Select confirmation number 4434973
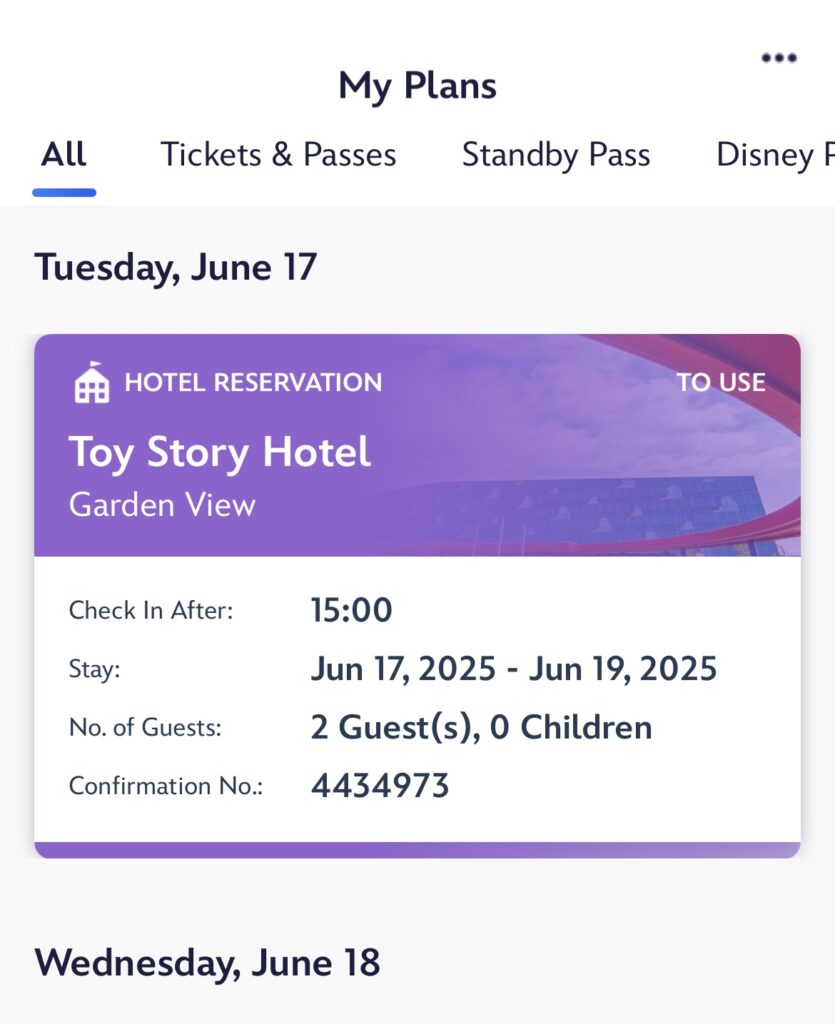835x1024 pixels. (380, 786)
